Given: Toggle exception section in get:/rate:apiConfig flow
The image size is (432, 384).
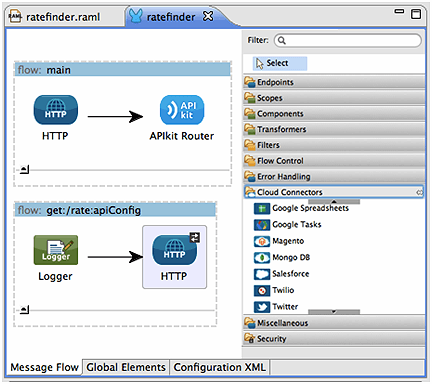Looking at the screenshot, I should pos(24,310).
